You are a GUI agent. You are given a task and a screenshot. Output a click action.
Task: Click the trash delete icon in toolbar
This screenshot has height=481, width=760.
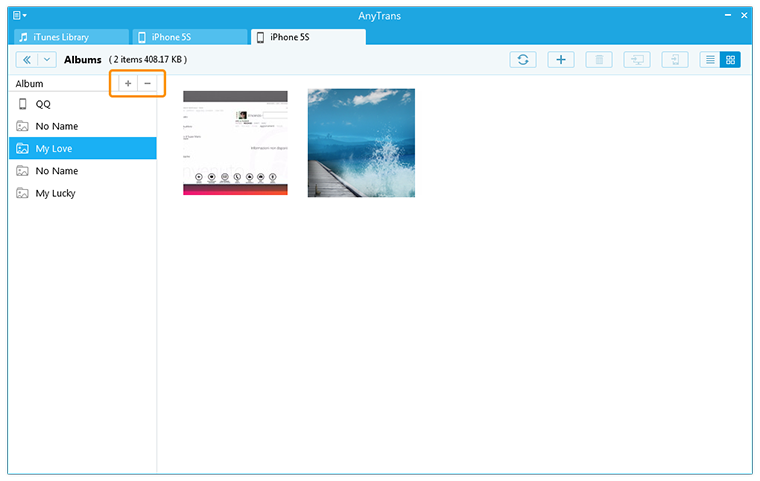click(x=598, y=60)
